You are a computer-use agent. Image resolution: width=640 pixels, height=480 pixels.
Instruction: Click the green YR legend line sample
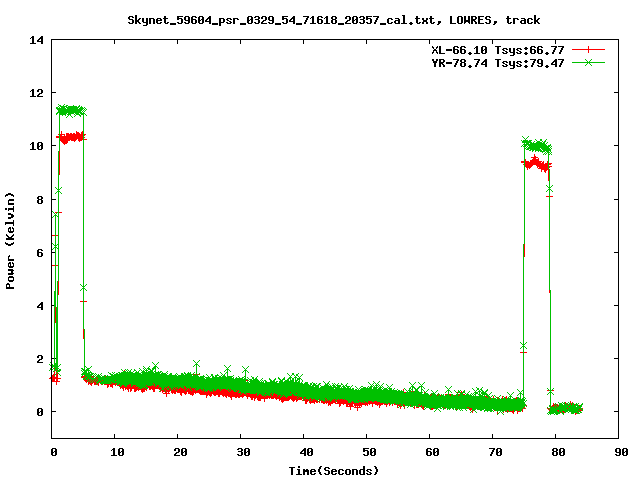click(588, 62)
